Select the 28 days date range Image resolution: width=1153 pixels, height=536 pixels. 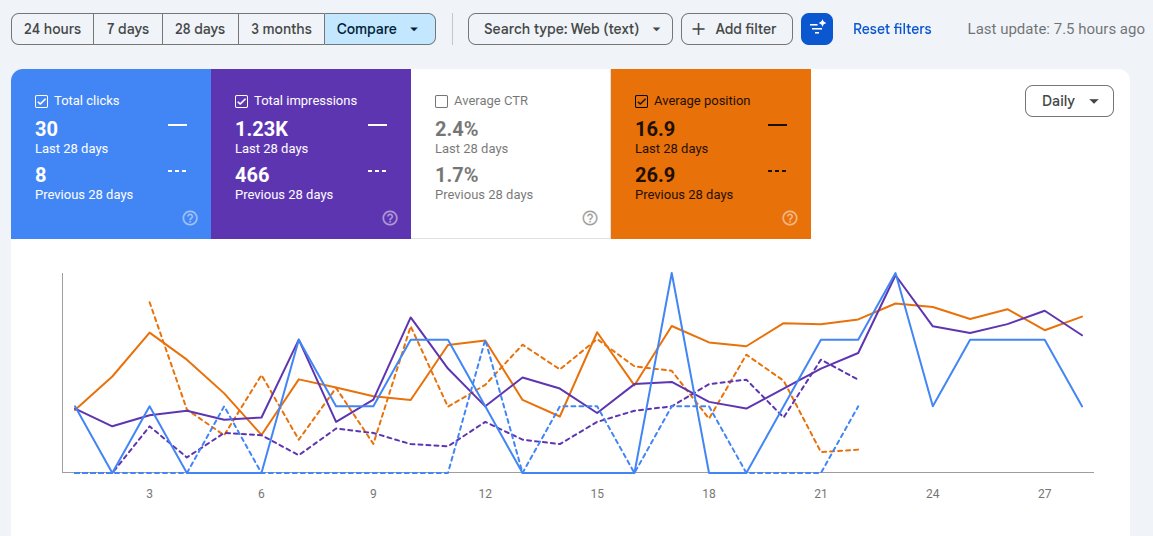(x=200, y=29)
